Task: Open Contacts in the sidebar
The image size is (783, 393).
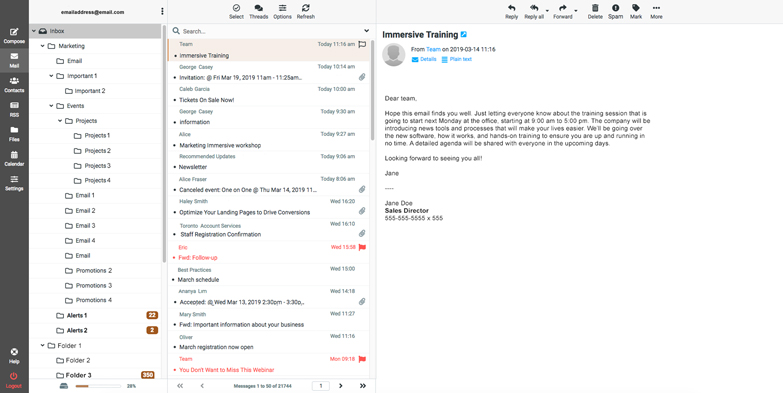Action: tap(14, 85)
